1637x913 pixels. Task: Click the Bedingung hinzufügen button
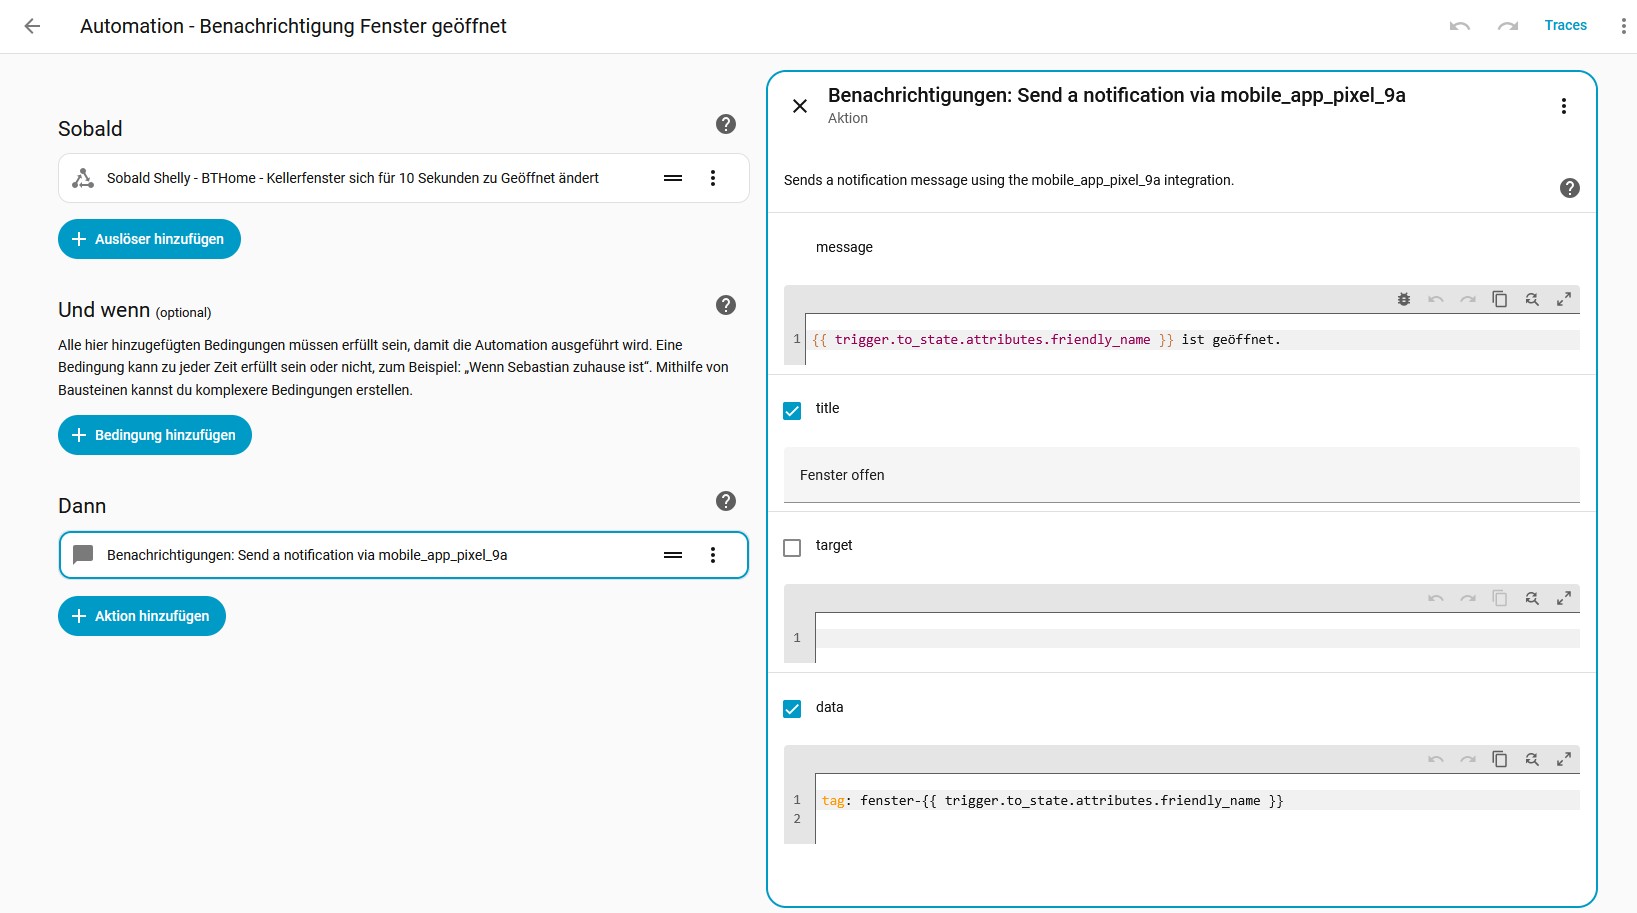(x=155, y=435)
